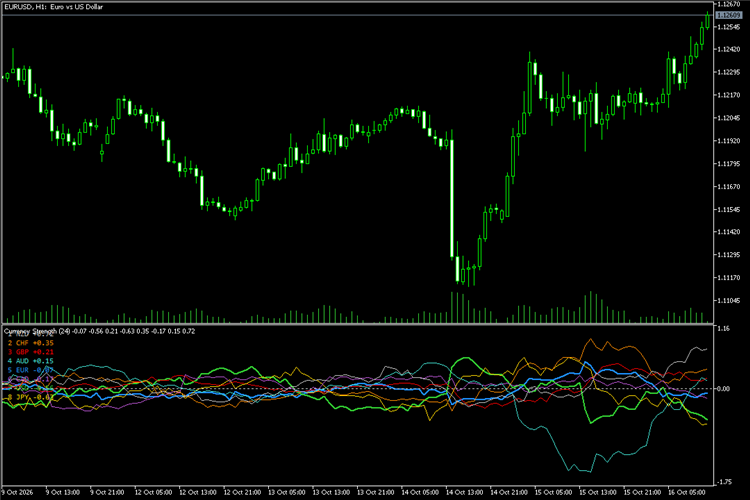
Task: Click the 12 Oct 13:00 time label
Action: (198, 492)
